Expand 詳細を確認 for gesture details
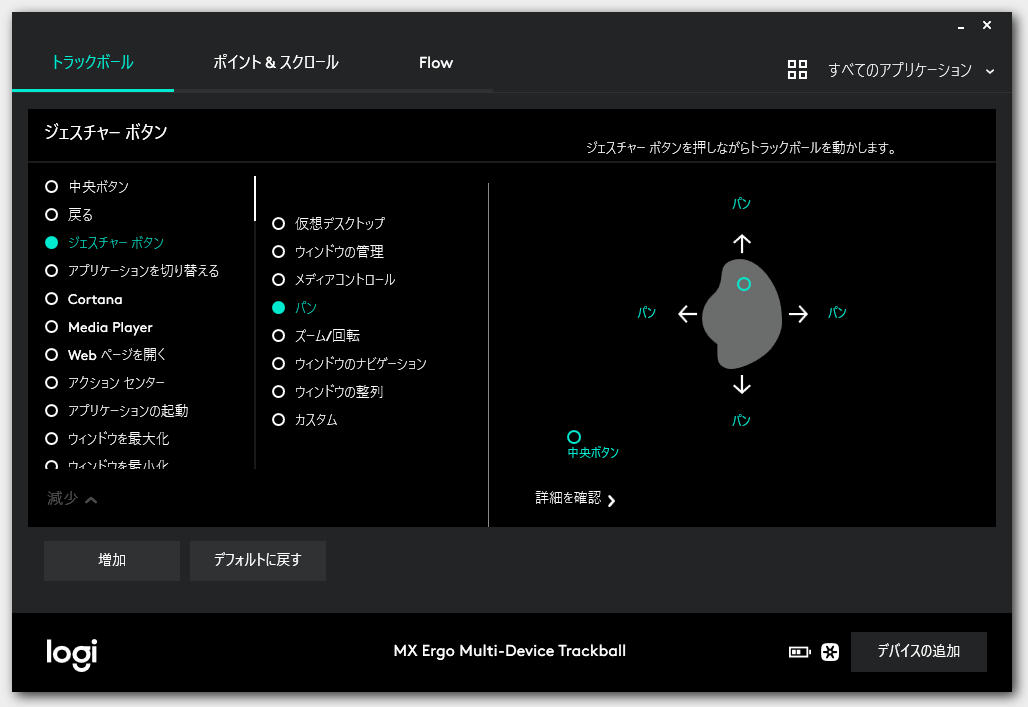The image size is (1028, 707). (x=572, y=499)
